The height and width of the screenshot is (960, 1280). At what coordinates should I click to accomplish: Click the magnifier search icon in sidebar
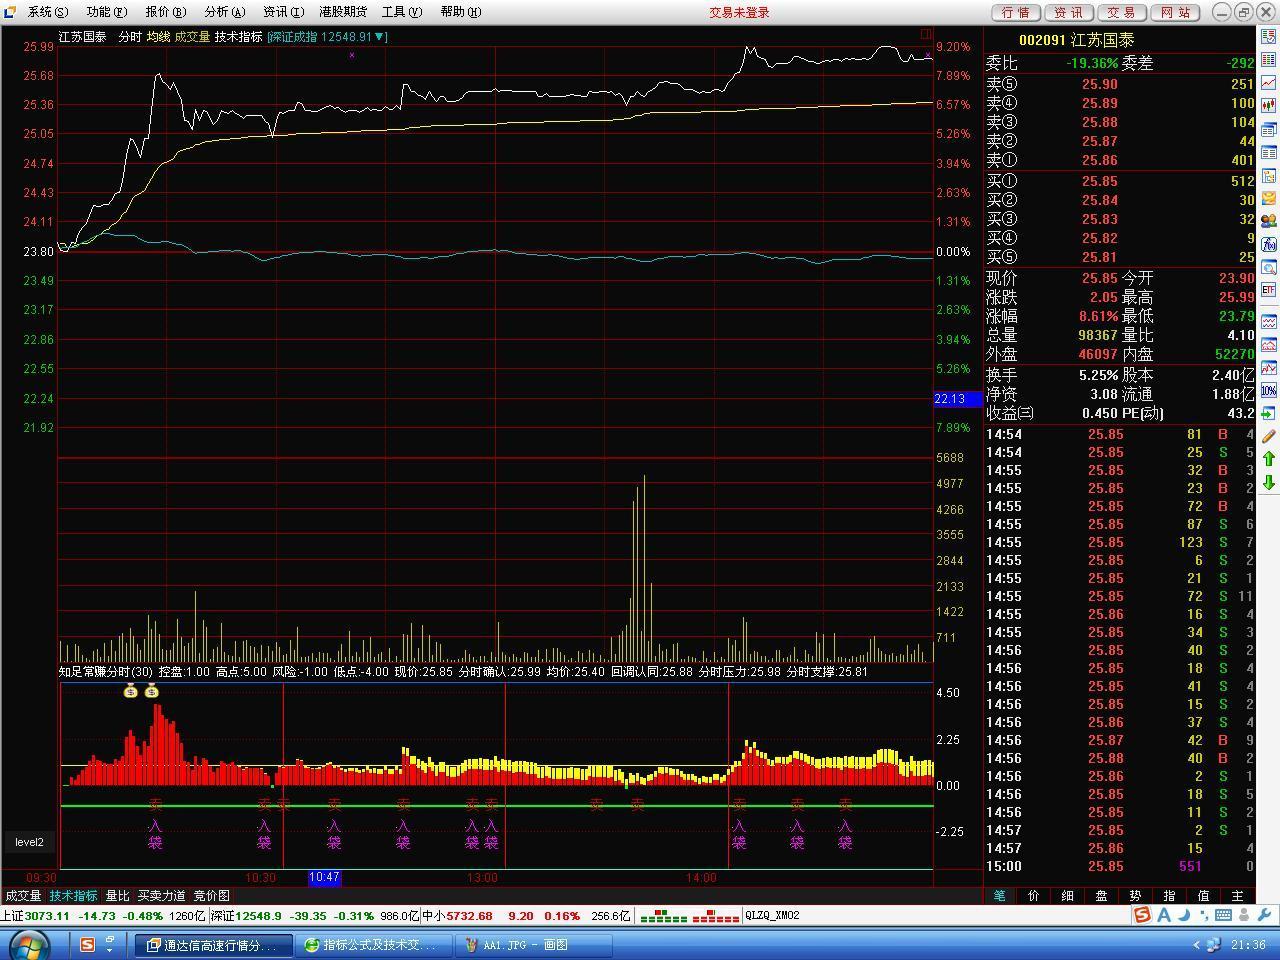pos(1268,267)
